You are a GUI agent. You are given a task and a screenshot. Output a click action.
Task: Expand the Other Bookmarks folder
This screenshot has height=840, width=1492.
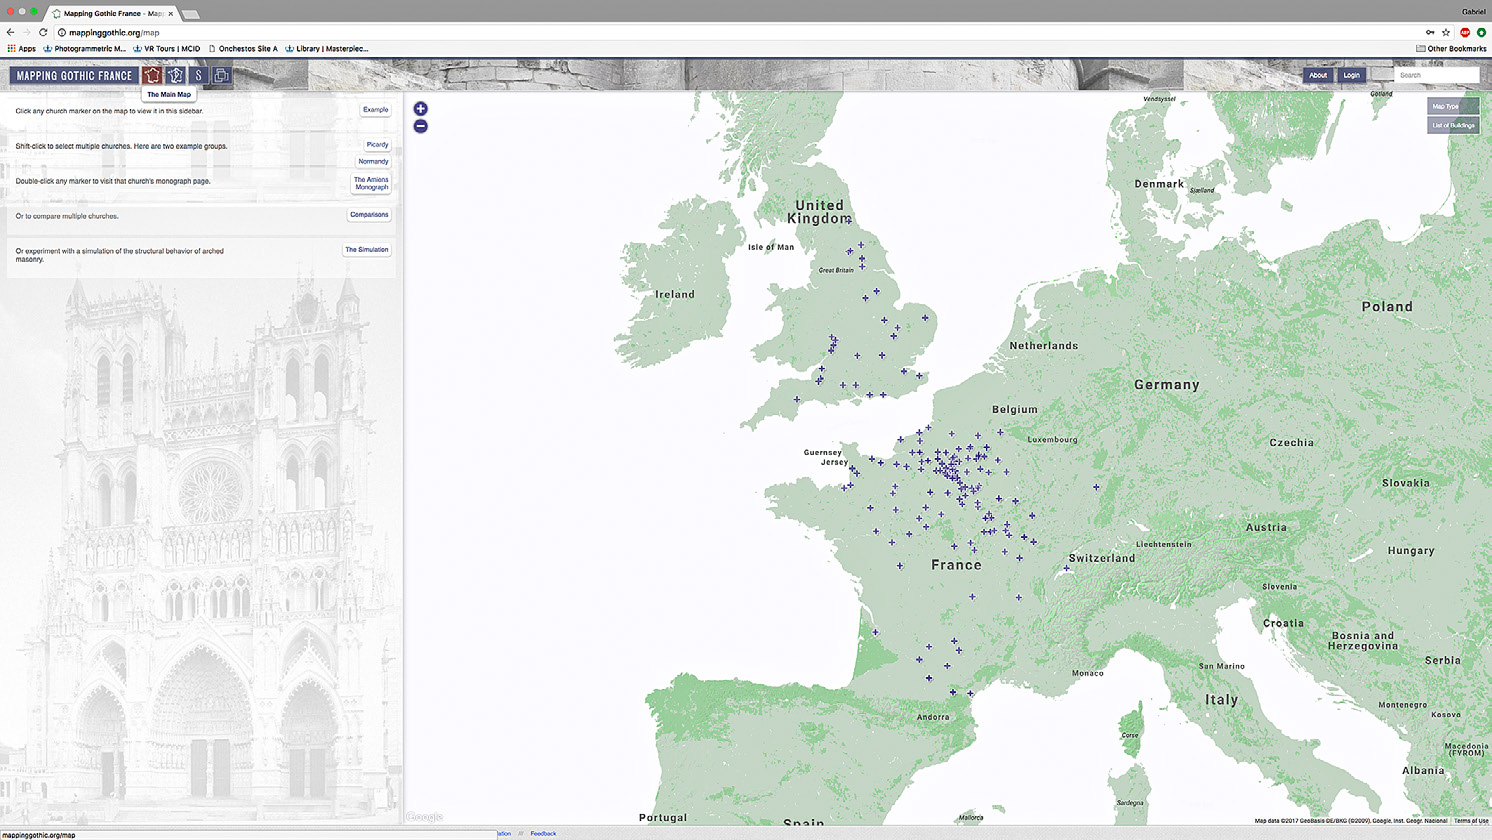(1451, 48)
